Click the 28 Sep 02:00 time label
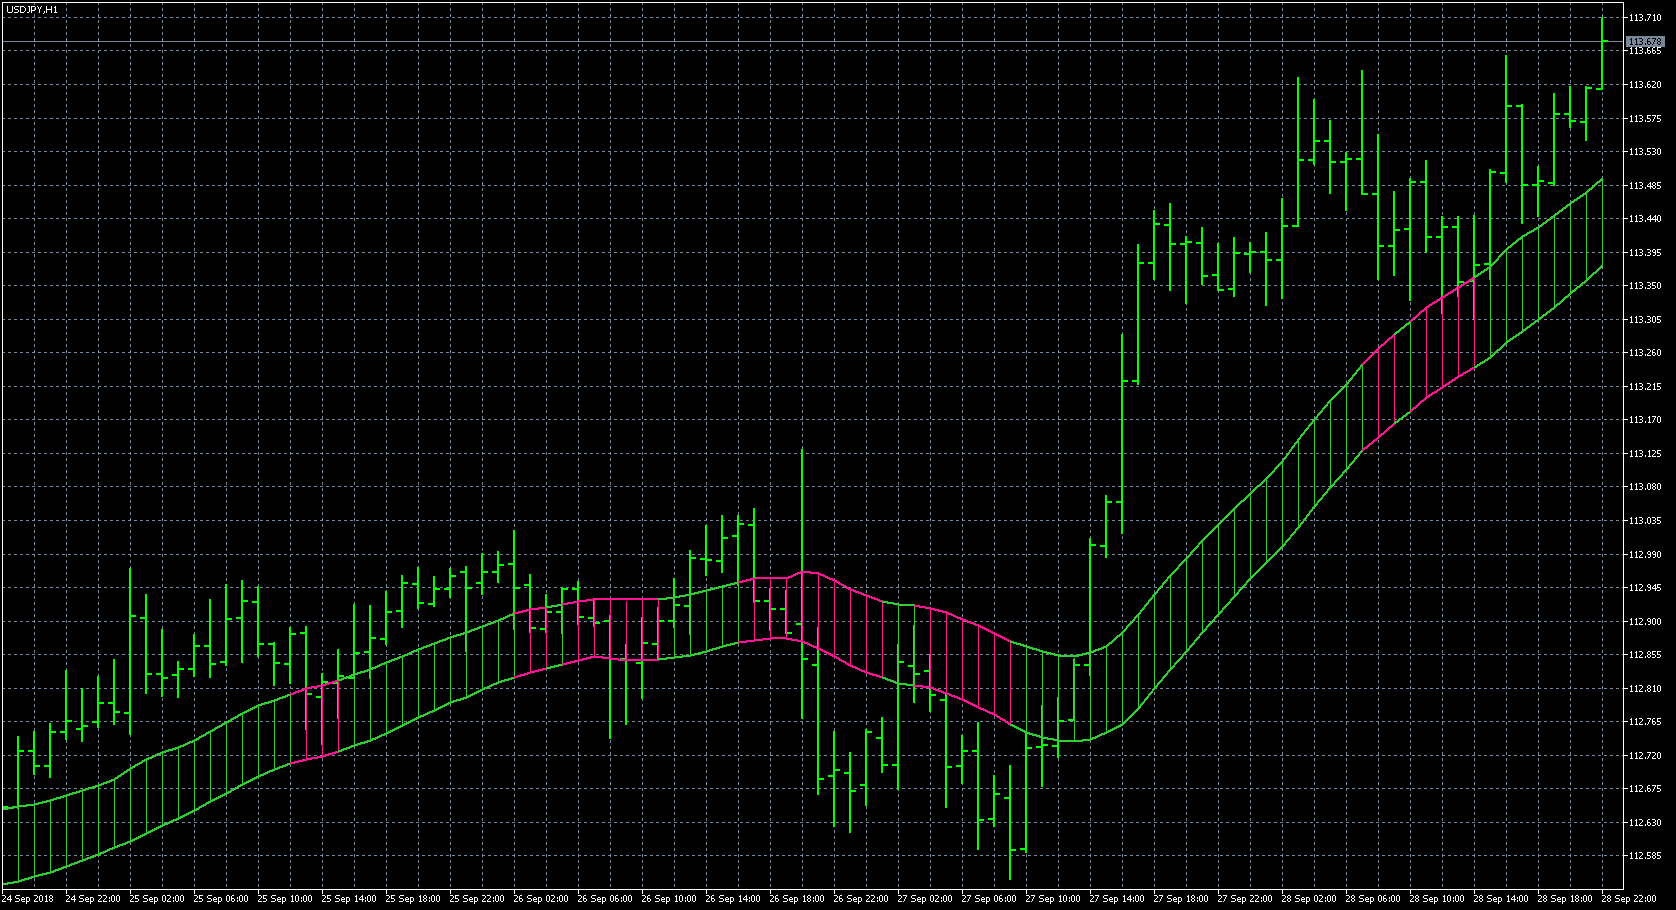The height and width of the screenshot is (910, 1676). click(1309, 899)
